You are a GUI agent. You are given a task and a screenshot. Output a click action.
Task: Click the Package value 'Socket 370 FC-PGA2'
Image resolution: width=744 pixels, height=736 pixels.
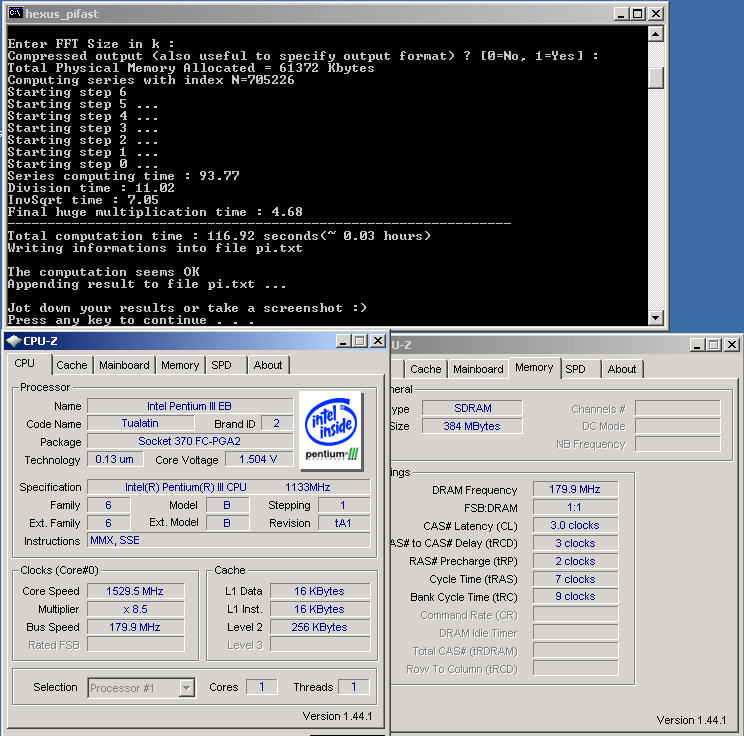[190, 441]
